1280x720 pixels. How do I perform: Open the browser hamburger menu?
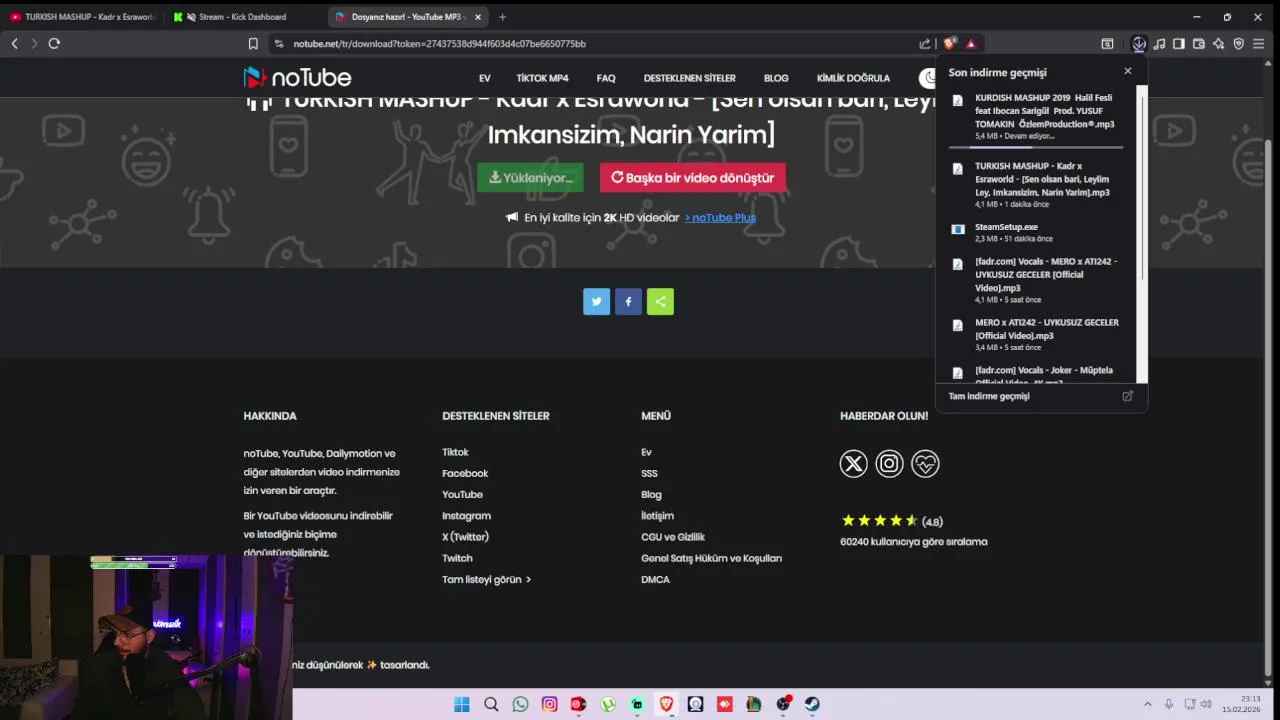1259,44
